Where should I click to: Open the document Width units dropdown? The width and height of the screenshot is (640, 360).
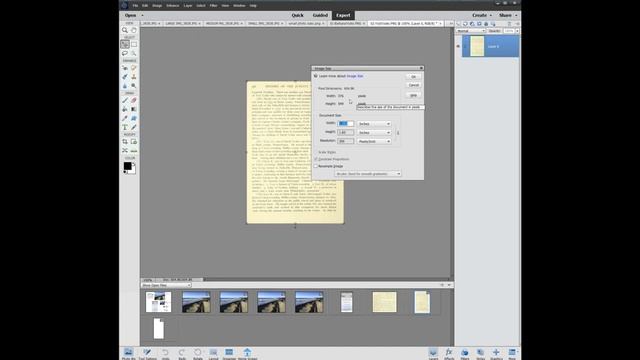pyautogui.click(x=374, y=124)
